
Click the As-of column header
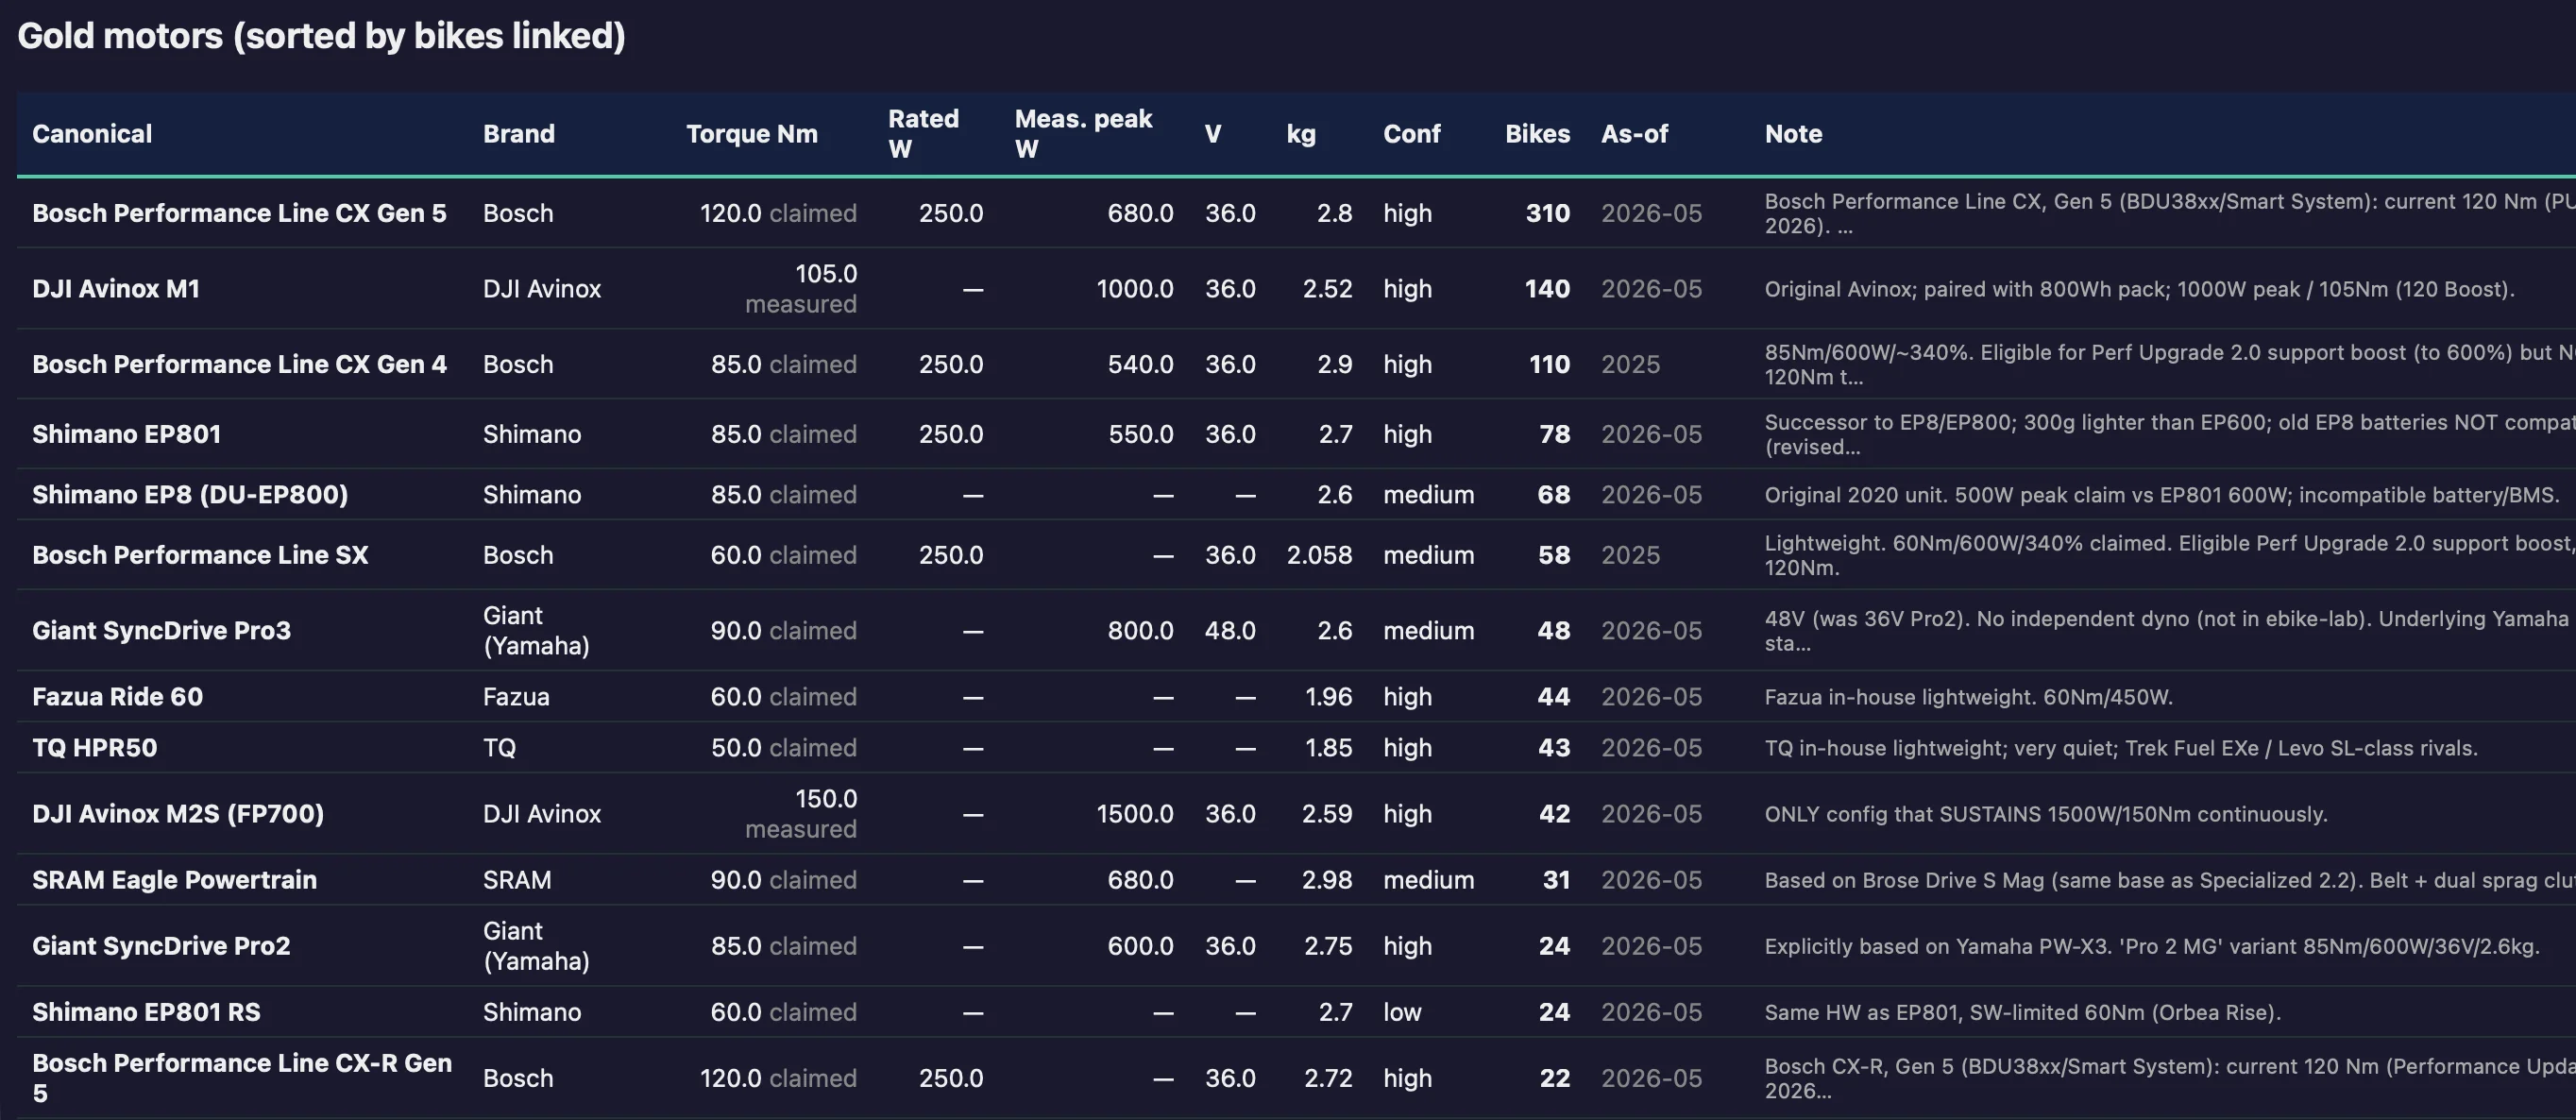(1634, 134)
